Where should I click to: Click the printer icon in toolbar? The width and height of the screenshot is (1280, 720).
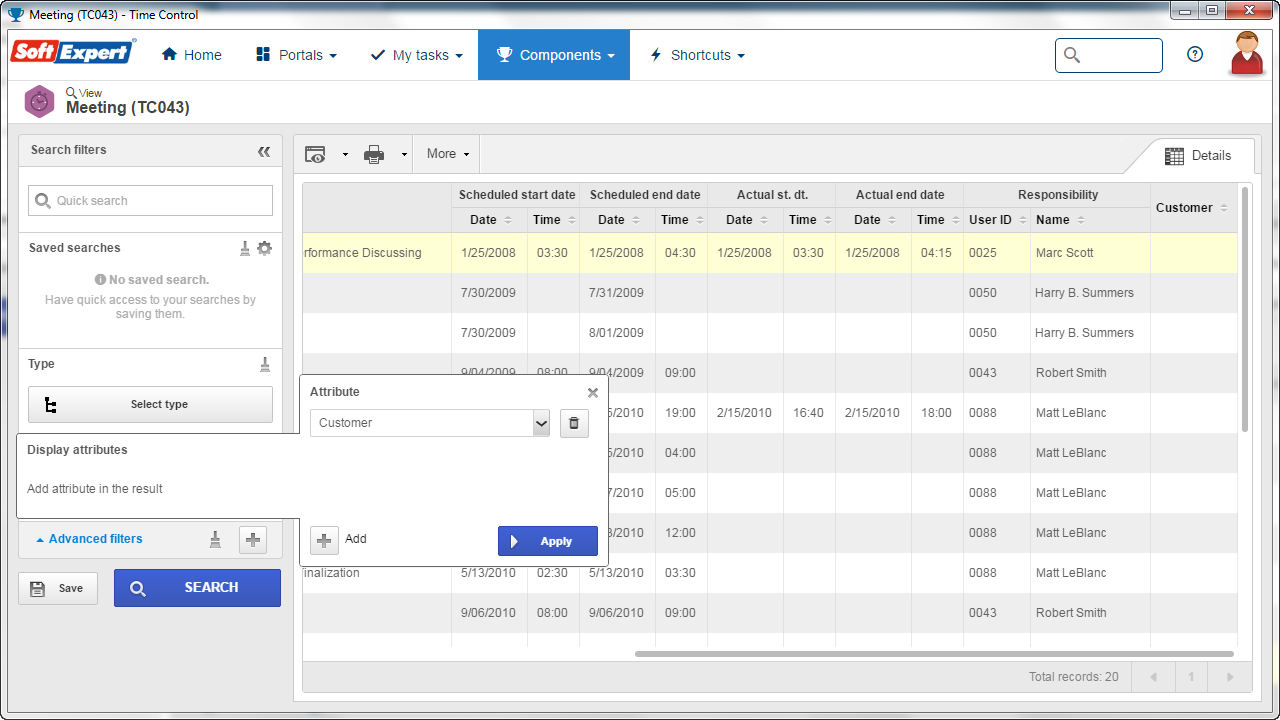click(374, 154)
